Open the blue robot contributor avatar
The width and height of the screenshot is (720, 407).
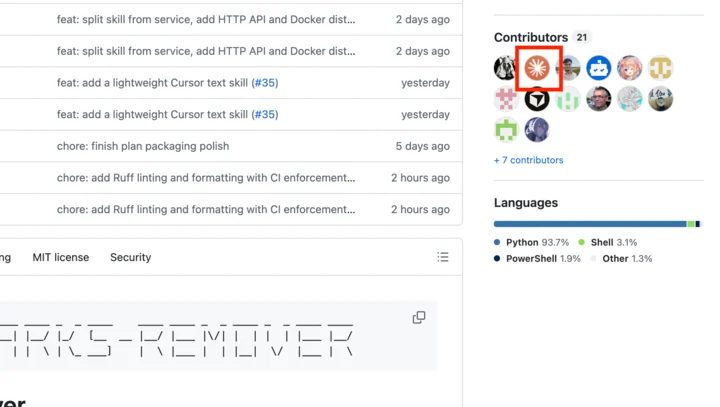(x=598, y=68)
